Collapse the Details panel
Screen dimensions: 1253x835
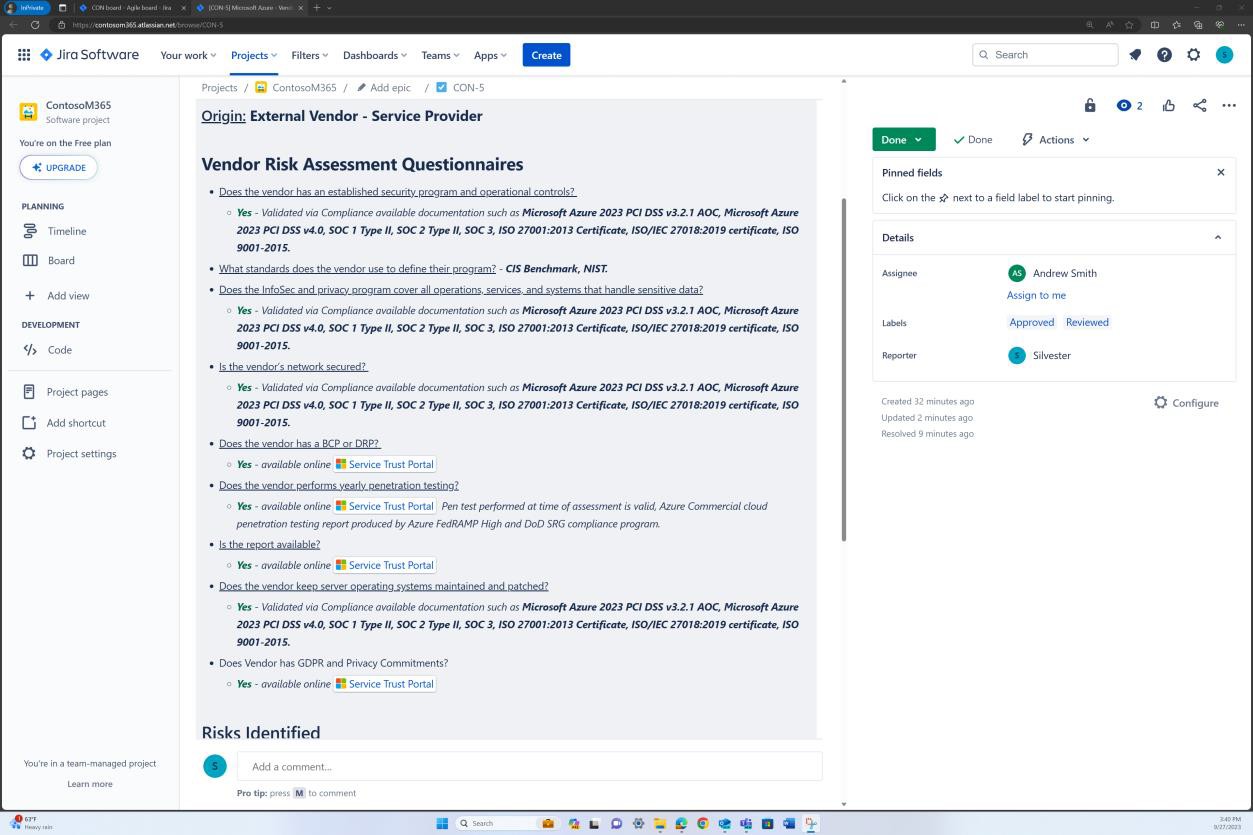[x=1217, y=237]
